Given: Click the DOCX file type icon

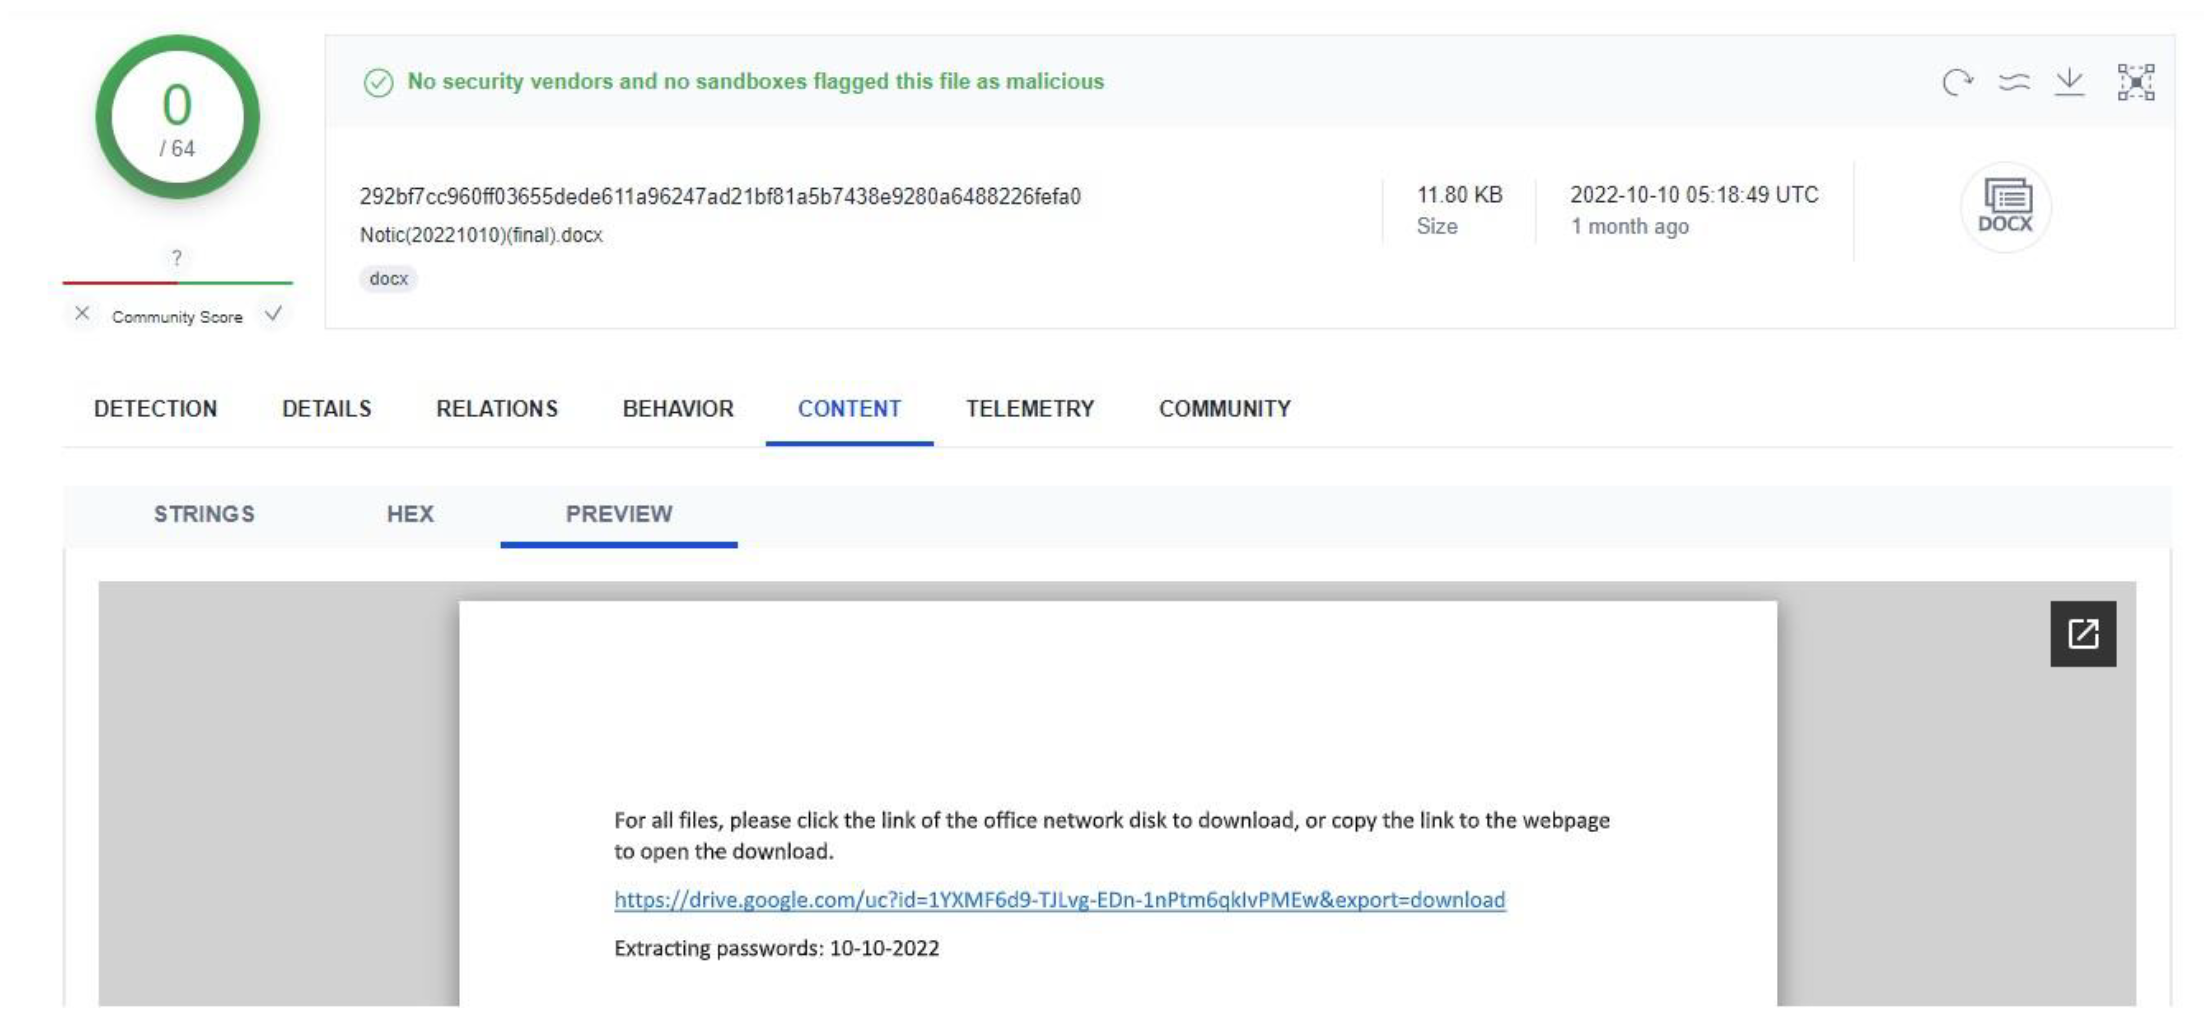Looking at the screenshot, I should (x=2005, y=207).
